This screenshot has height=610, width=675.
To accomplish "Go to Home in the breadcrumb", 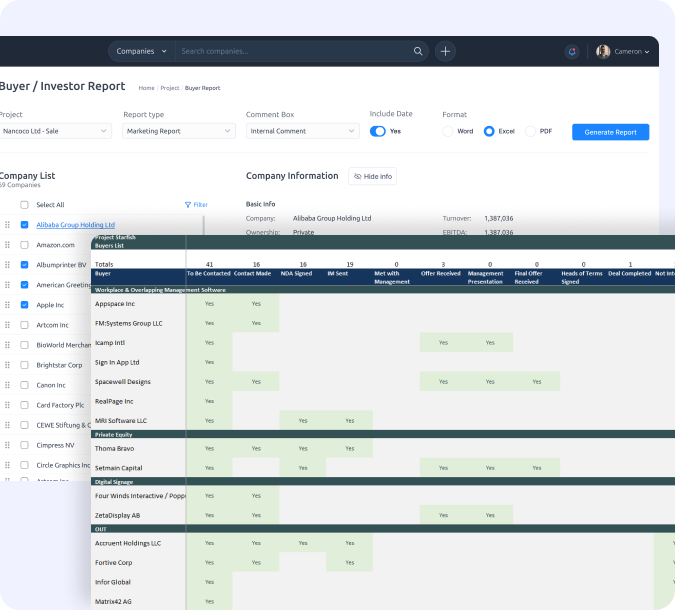I will (x=146, y=88).
